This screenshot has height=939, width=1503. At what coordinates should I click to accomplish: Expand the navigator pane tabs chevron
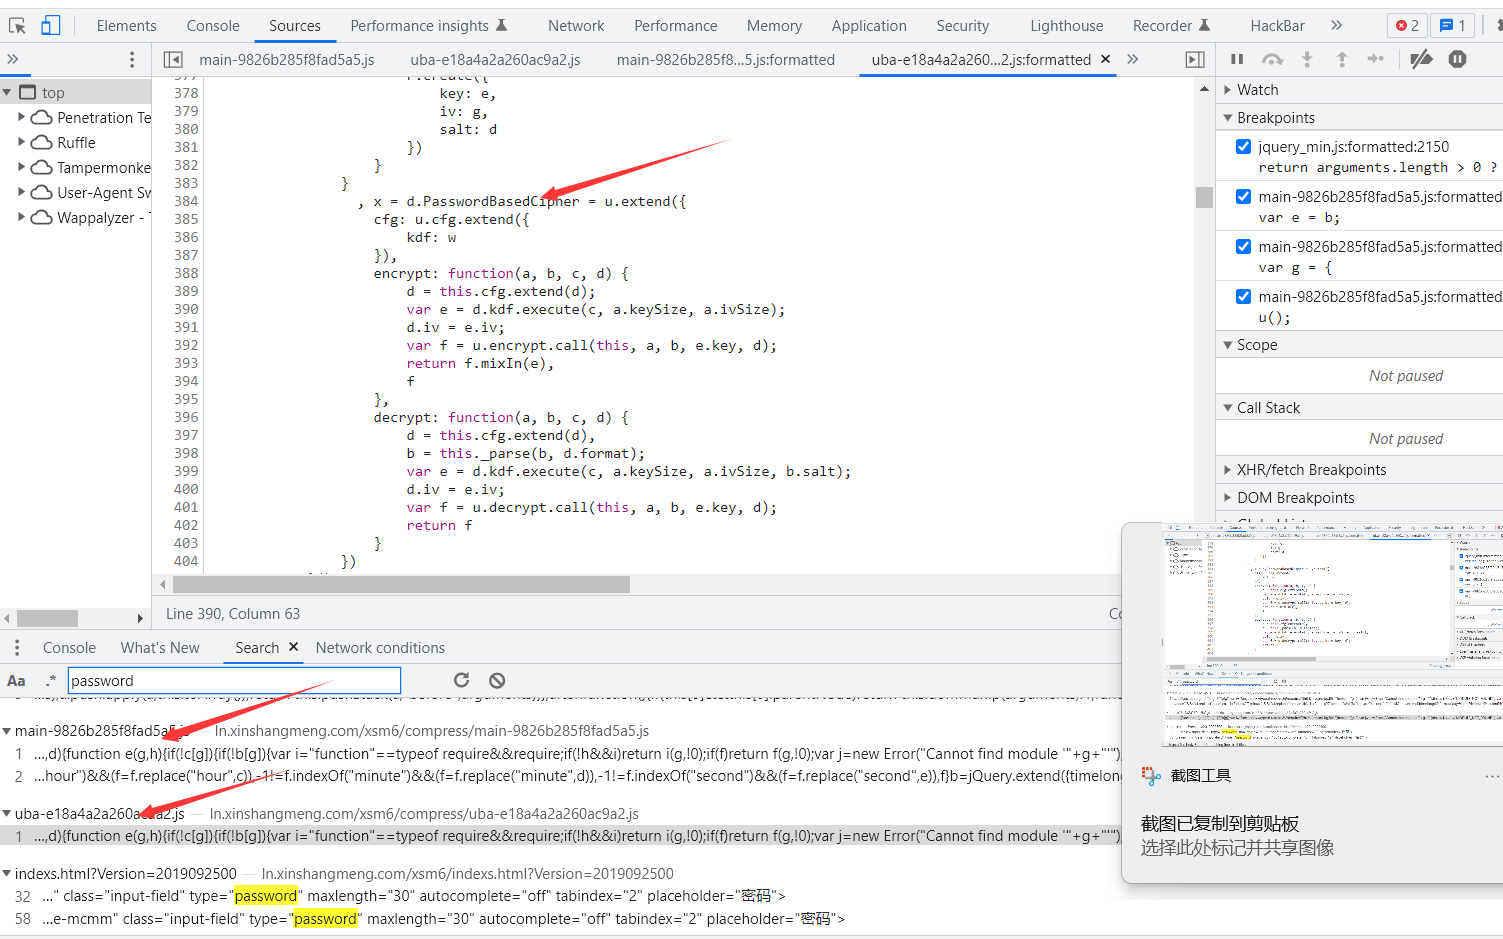tap(13, 60)
